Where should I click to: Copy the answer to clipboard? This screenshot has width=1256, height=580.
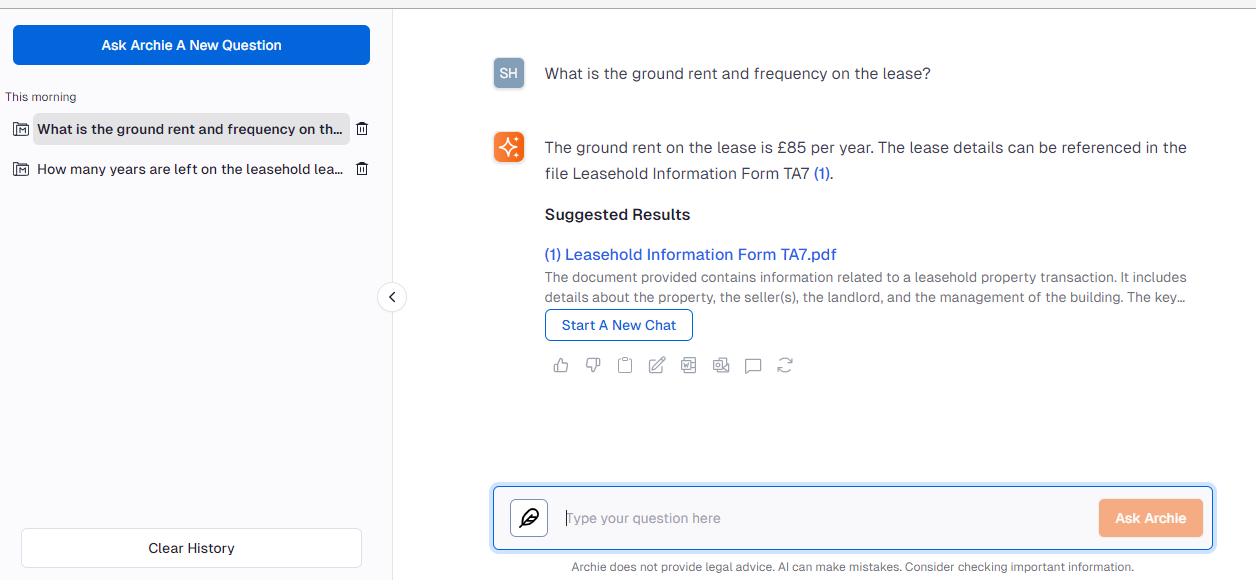point(625,366)
